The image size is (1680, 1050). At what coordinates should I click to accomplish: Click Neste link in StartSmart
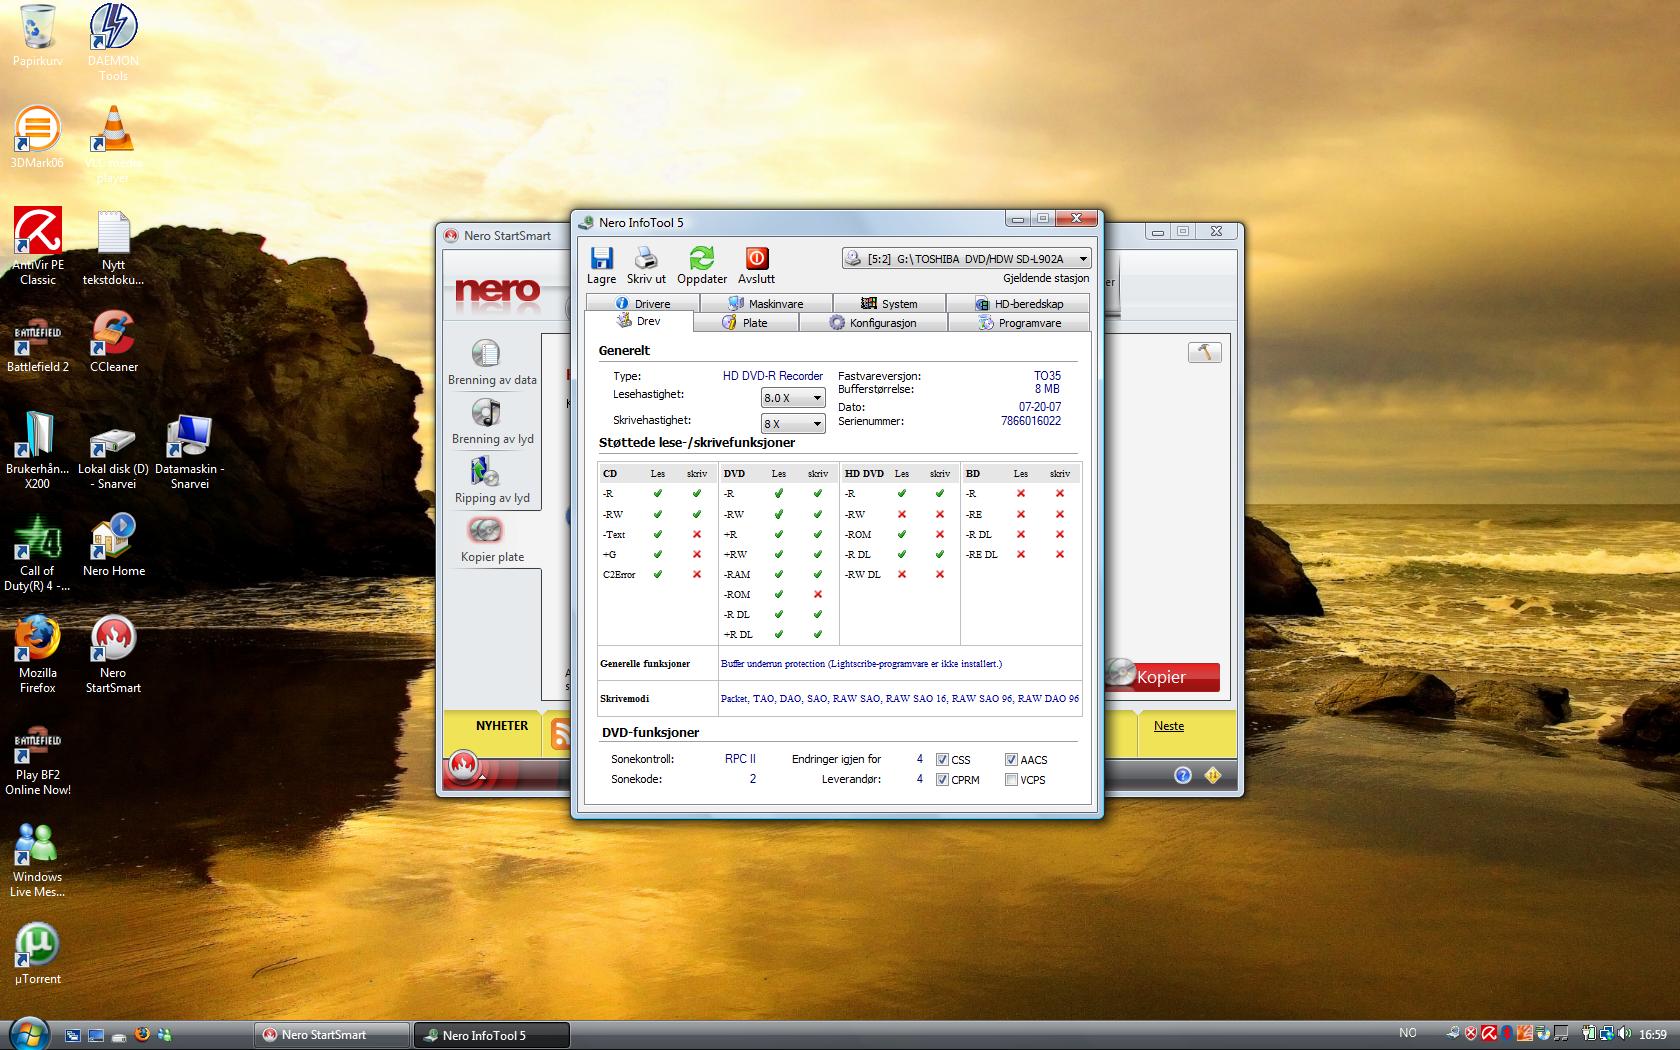1169,726
